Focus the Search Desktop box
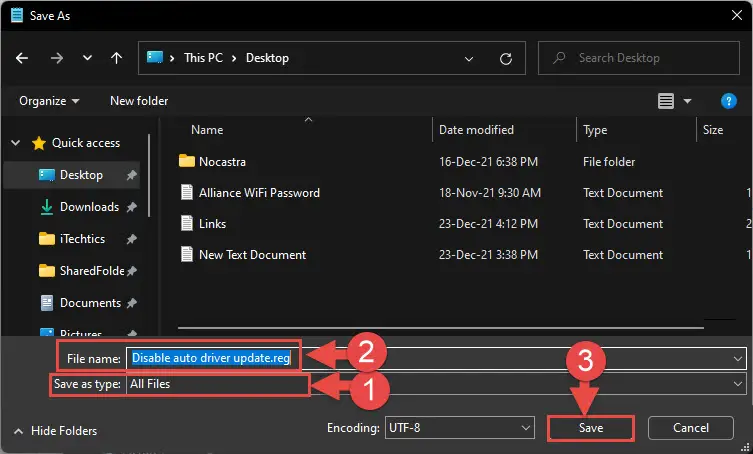This screenshot has width=753, height=454. point(639,58)
